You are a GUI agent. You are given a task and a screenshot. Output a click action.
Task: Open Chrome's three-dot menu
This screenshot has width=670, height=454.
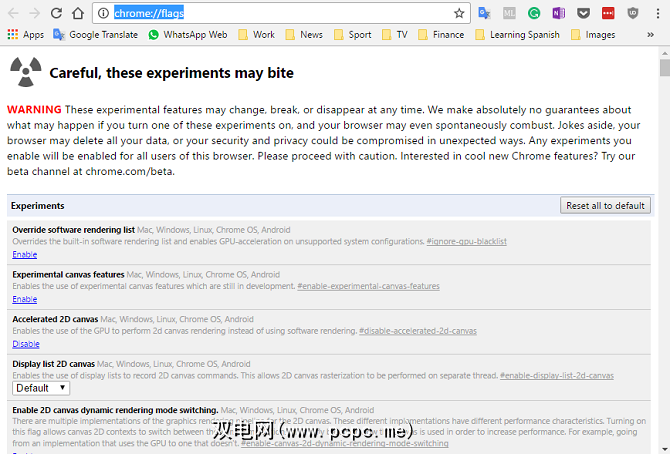pos(658,13)
